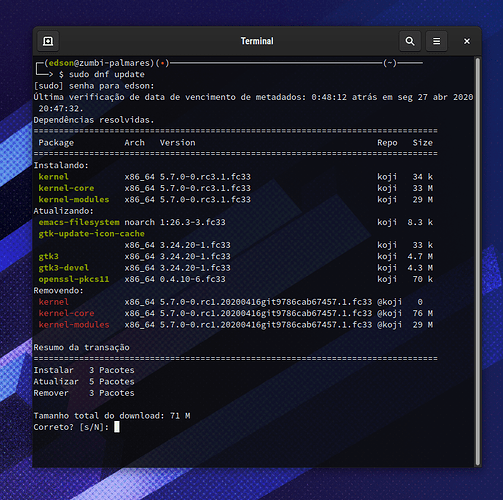Click the Repo column header
This screenshot has width=503, height=500.
click(387, 143)
